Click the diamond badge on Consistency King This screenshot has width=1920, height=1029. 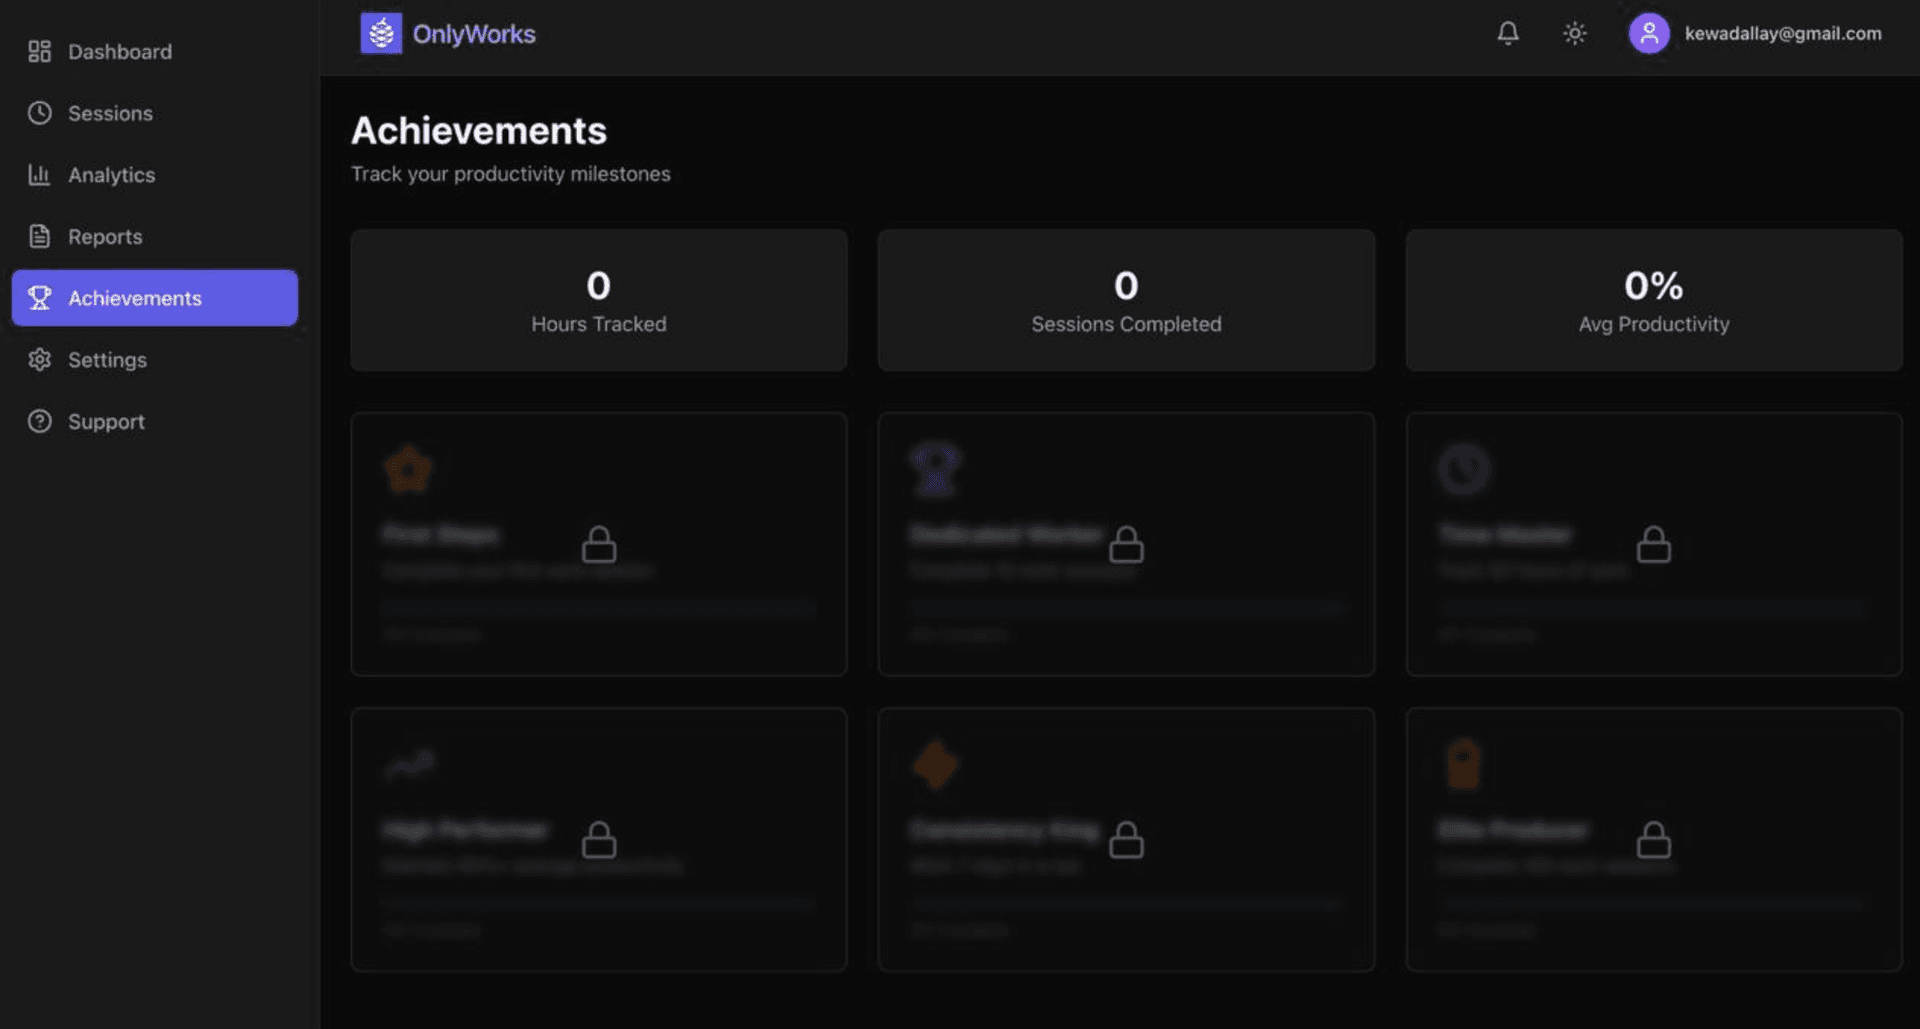pos(936,763)
